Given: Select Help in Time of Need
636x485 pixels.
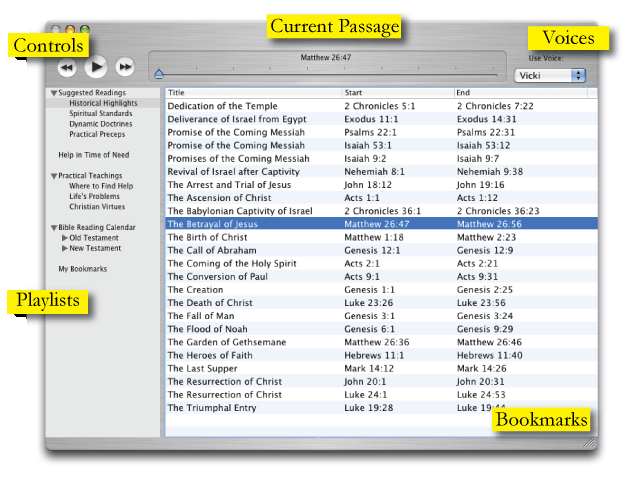Looking at the screenshot, I should [93, 155].
